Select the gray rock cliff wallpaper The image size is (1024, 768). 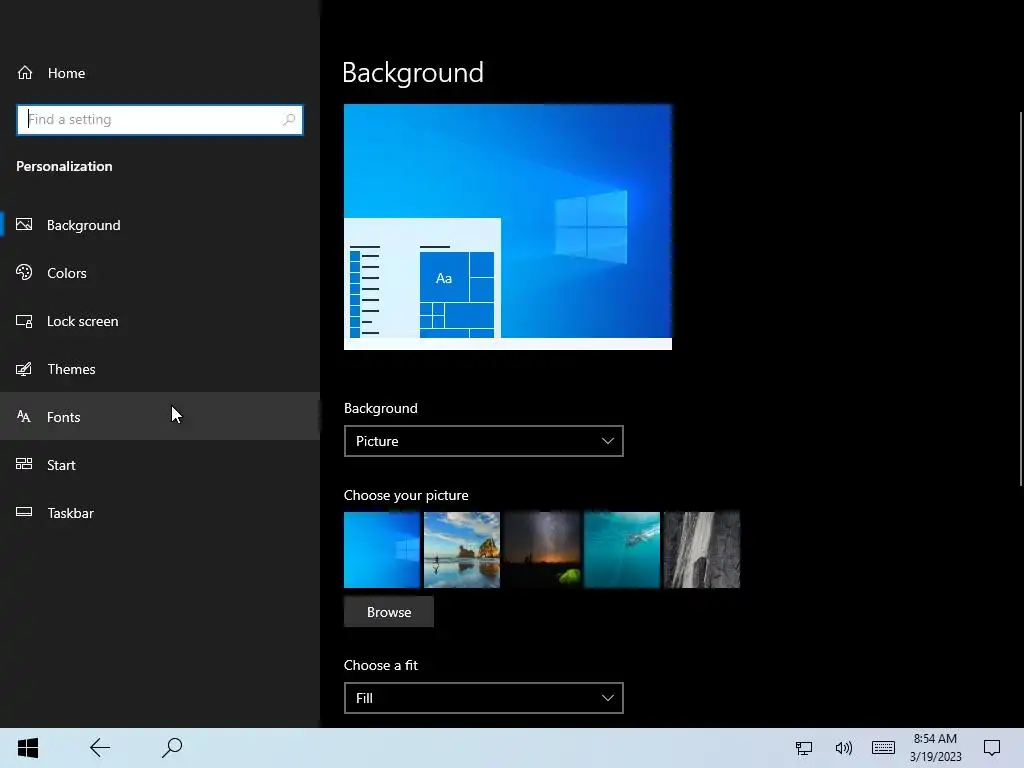tap(702, 550)
